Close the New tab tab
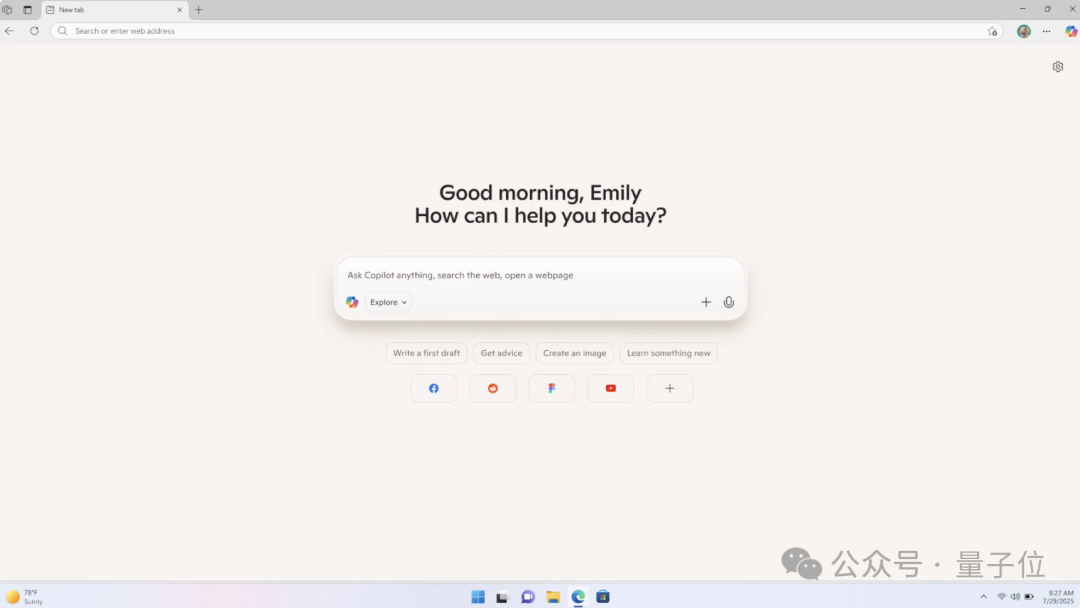 click(x=180, y=10)
